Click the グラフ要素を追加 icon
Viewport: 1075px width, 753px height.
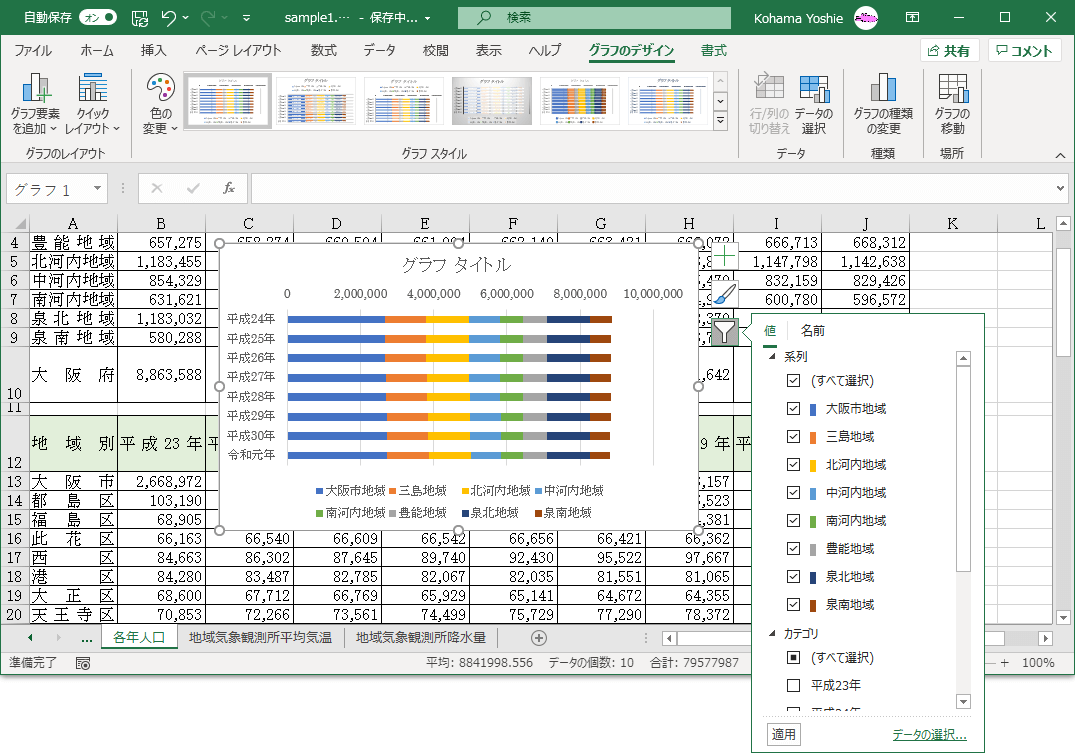pos(36,90)
